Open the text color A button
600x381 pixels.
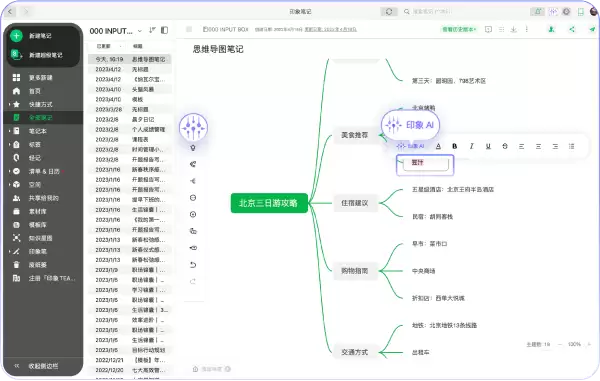(x=438, y=146)
